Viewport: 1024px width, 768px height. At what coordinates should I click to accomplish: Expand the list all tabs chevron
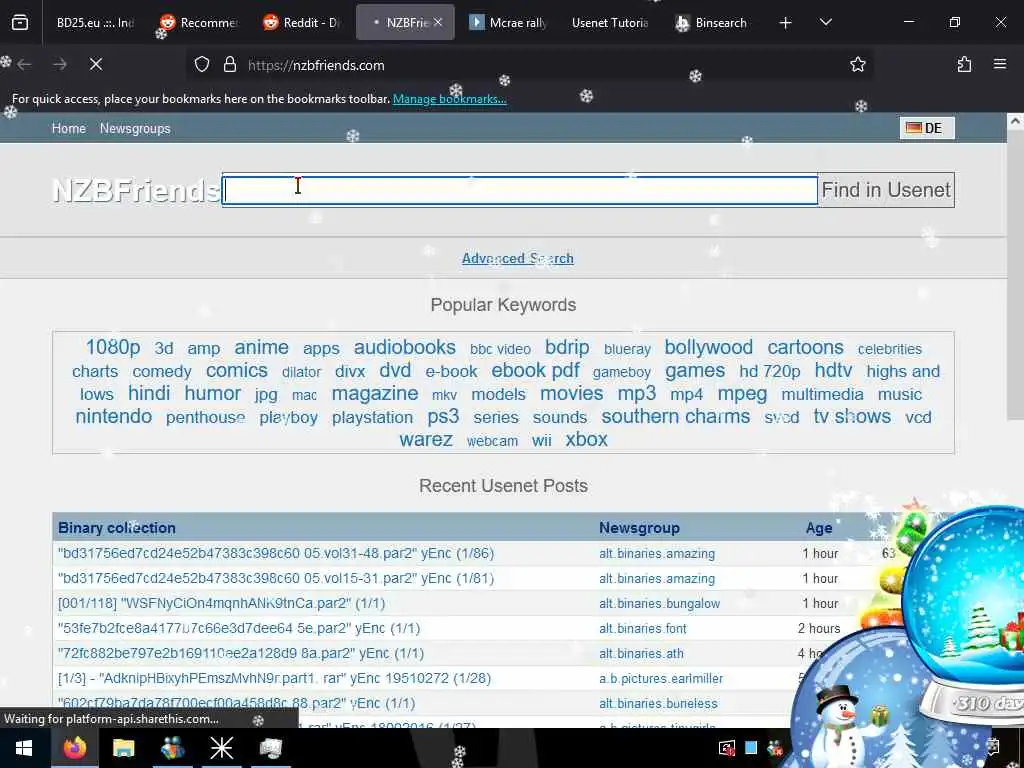click(x=825, y=22)
